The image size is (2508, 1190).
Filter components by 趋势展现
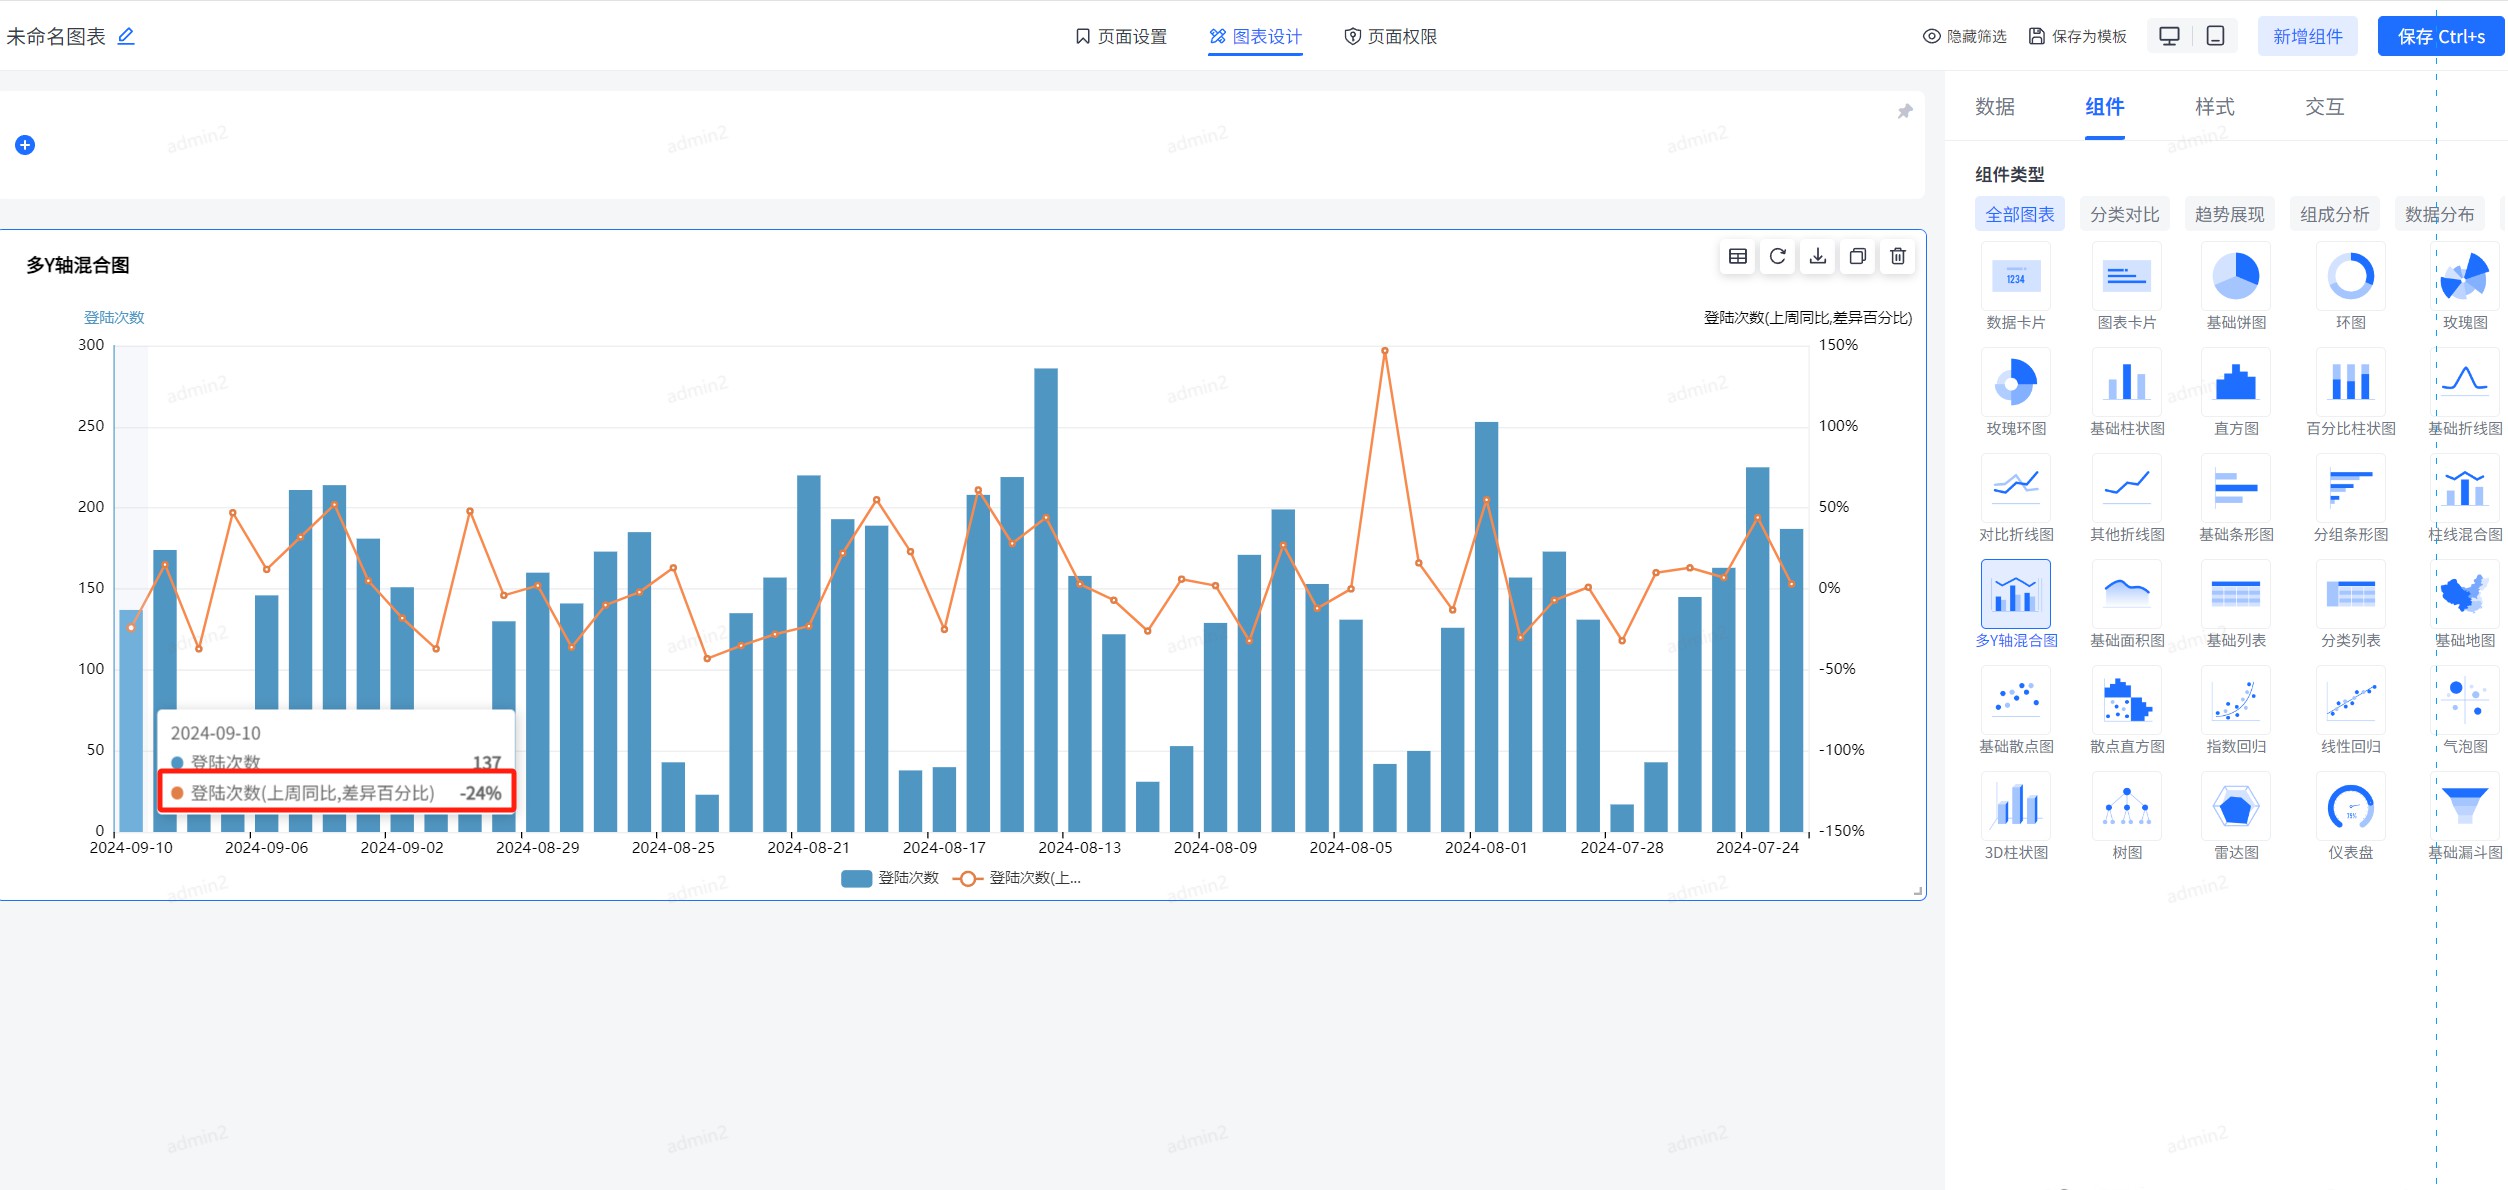click(x=2230, y=214)
